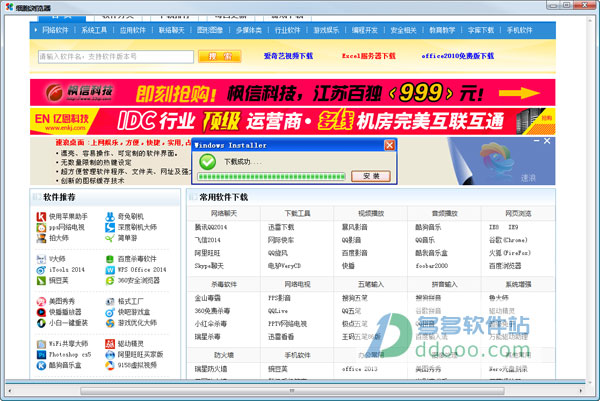This screenshot has width=600, height=401.
Task: Open the 拍大师 icon
Action: 41,238
